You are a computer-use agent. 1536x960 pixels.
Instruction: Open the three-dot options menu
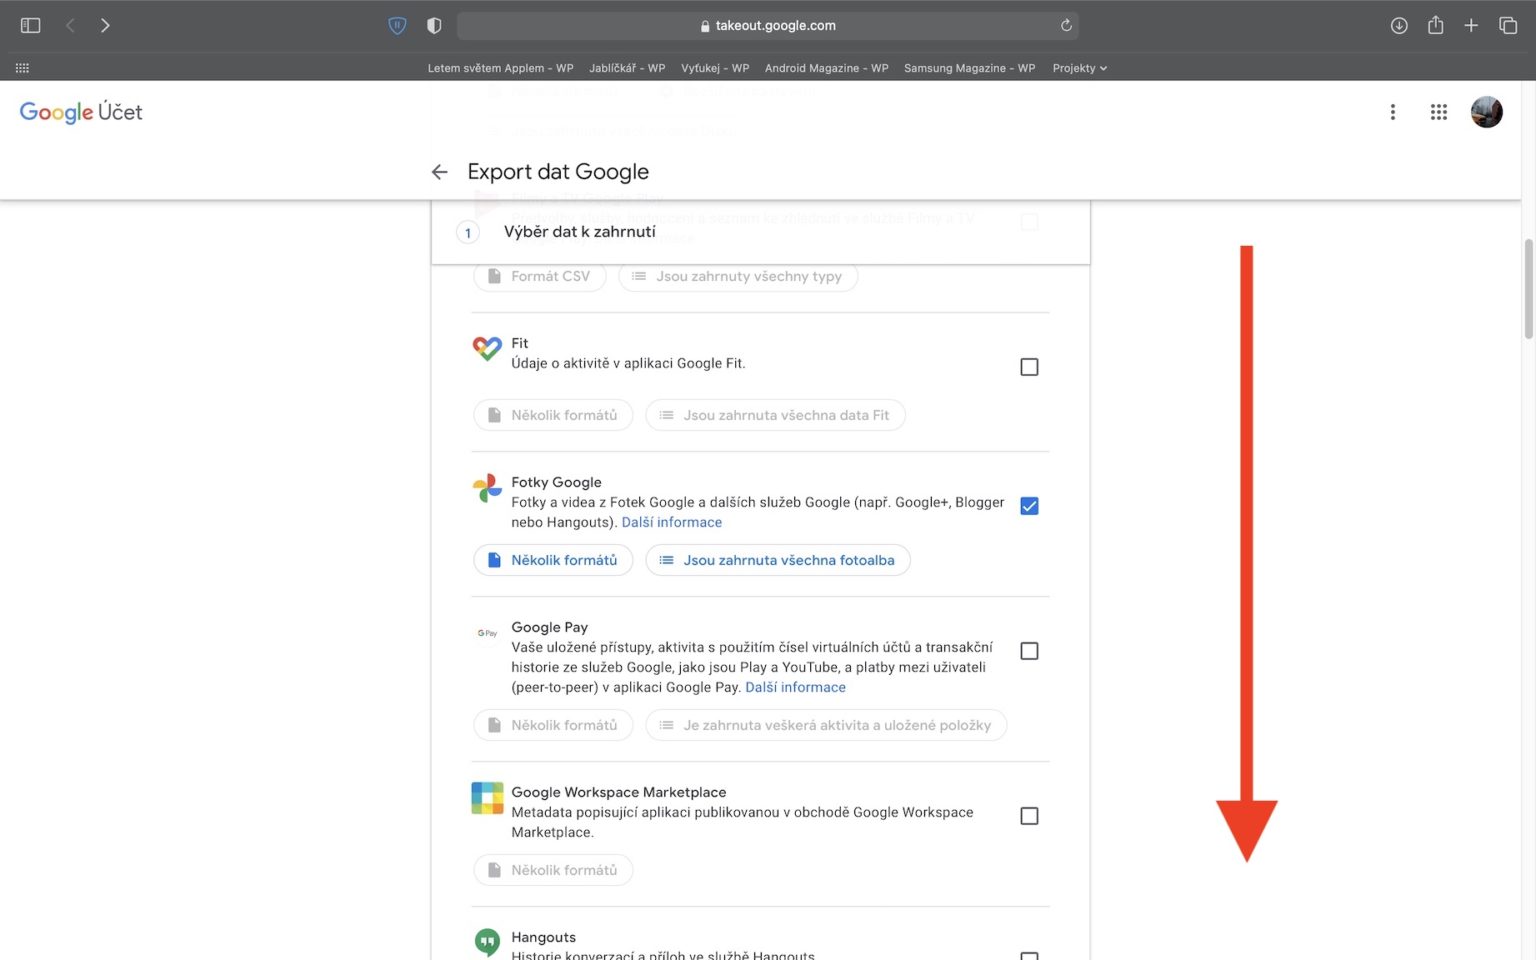pos(1392,112)
